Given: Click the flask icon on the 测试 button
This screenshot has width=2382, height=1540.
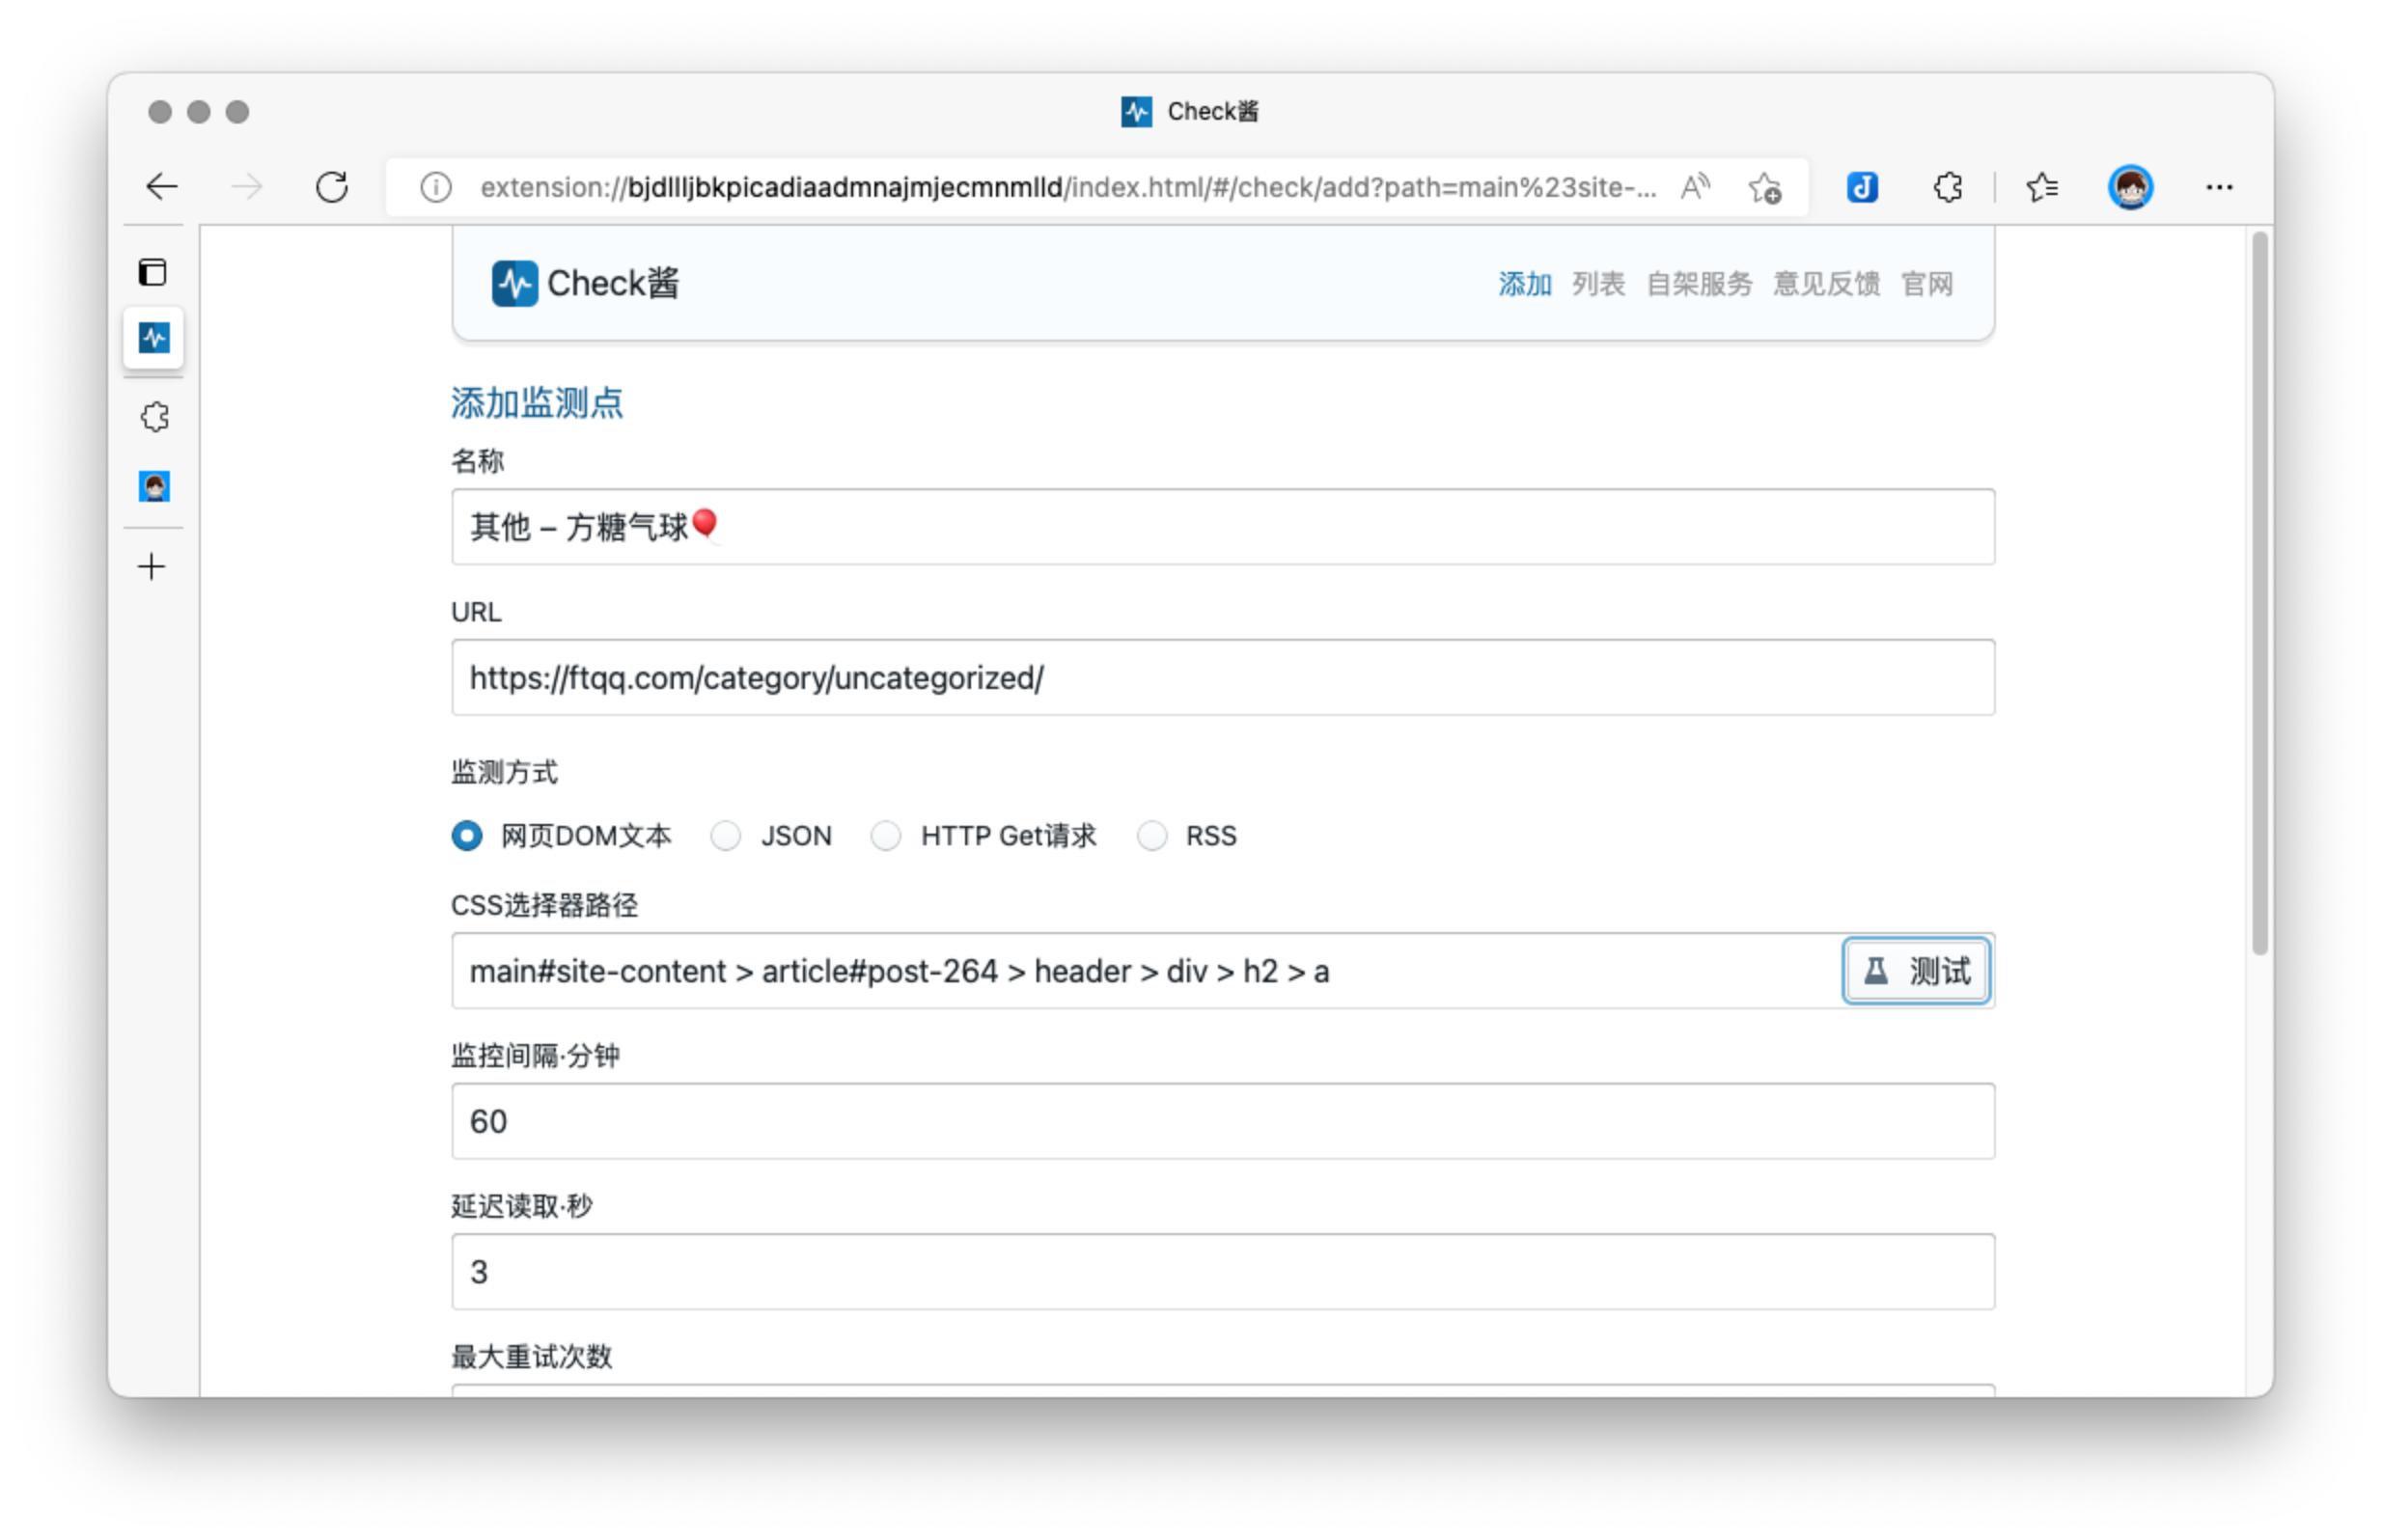Looking at the screenshot, I should [x=1876, y=970].
